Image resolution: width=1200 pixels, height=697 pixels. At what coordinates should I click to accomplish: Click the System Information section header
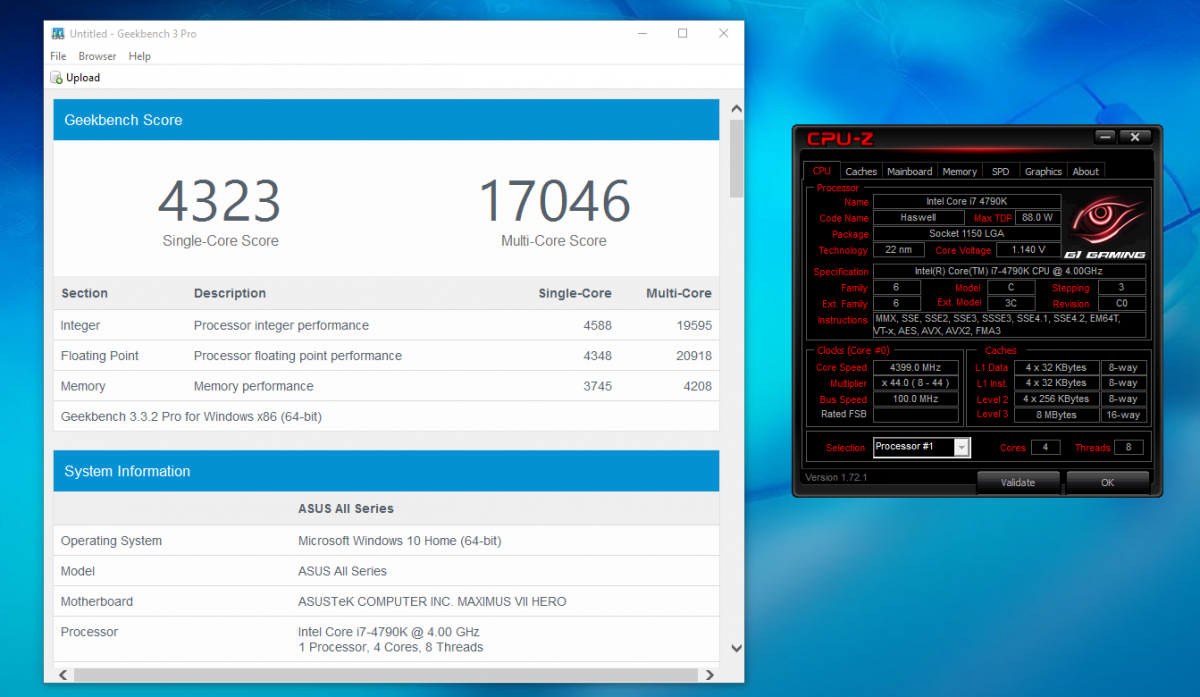click(386, 471)
